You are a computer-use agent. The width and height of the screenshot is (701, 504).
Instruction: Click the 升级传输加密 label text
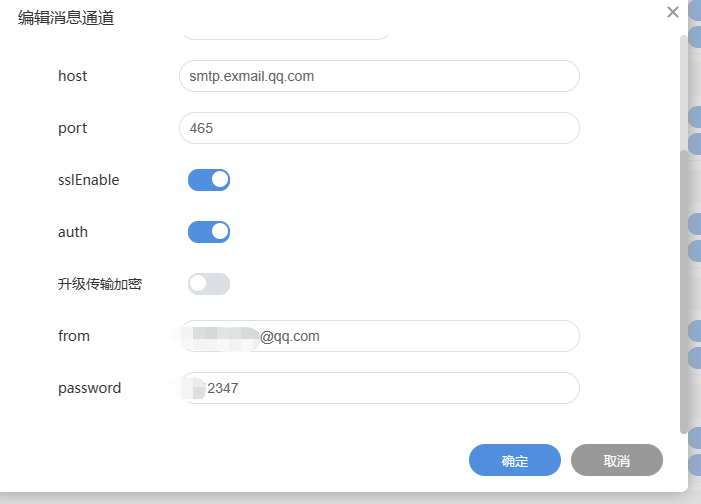[100, 284]
